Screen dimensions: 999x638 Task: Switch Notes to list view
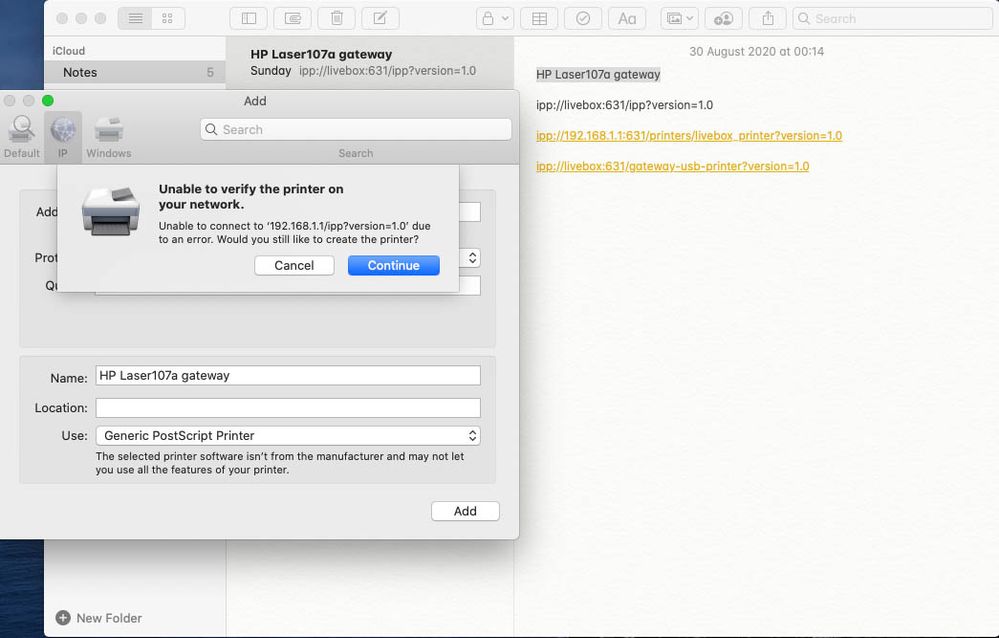(135, 18)
